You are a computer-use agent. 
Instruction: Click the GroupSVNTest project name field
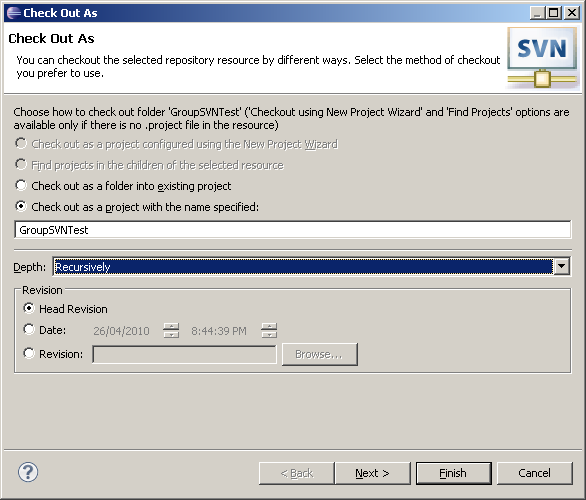point(293,229)
